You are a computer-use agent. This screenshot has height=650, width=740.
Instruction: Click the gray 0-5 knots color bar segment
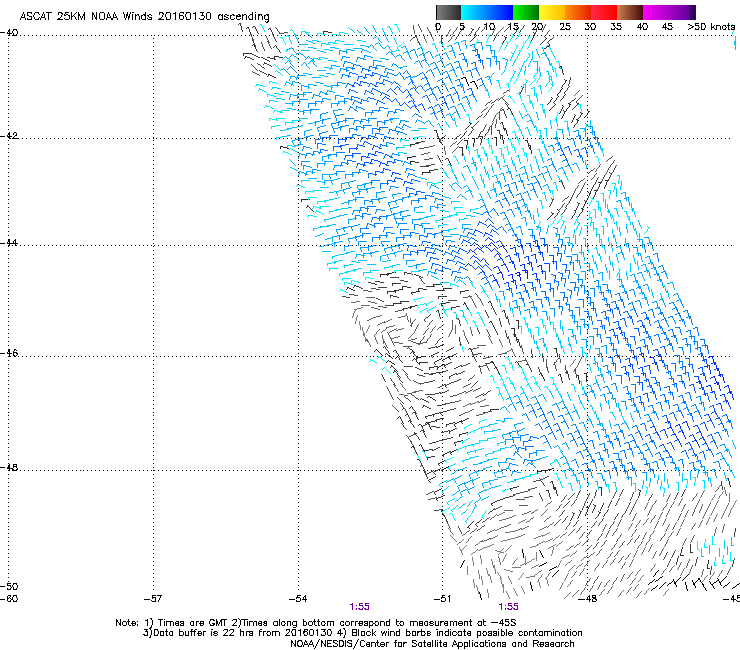point(448,12)
